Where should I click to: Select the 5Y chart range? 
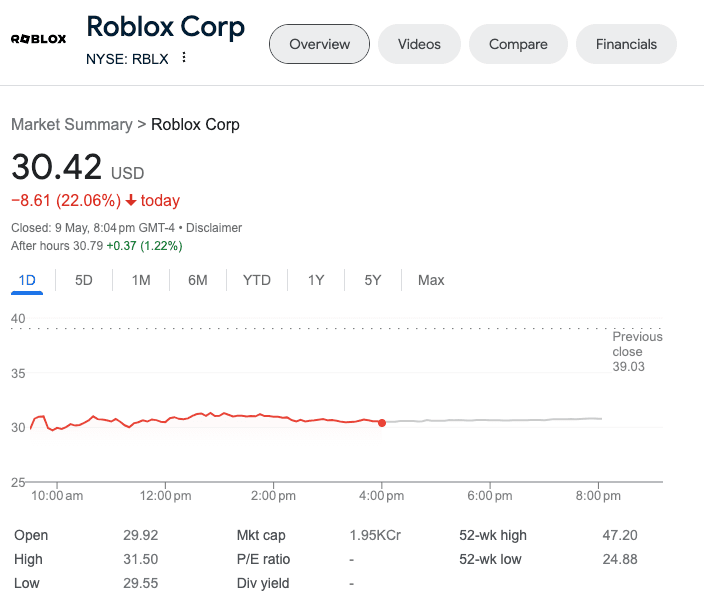pos(373,280)
